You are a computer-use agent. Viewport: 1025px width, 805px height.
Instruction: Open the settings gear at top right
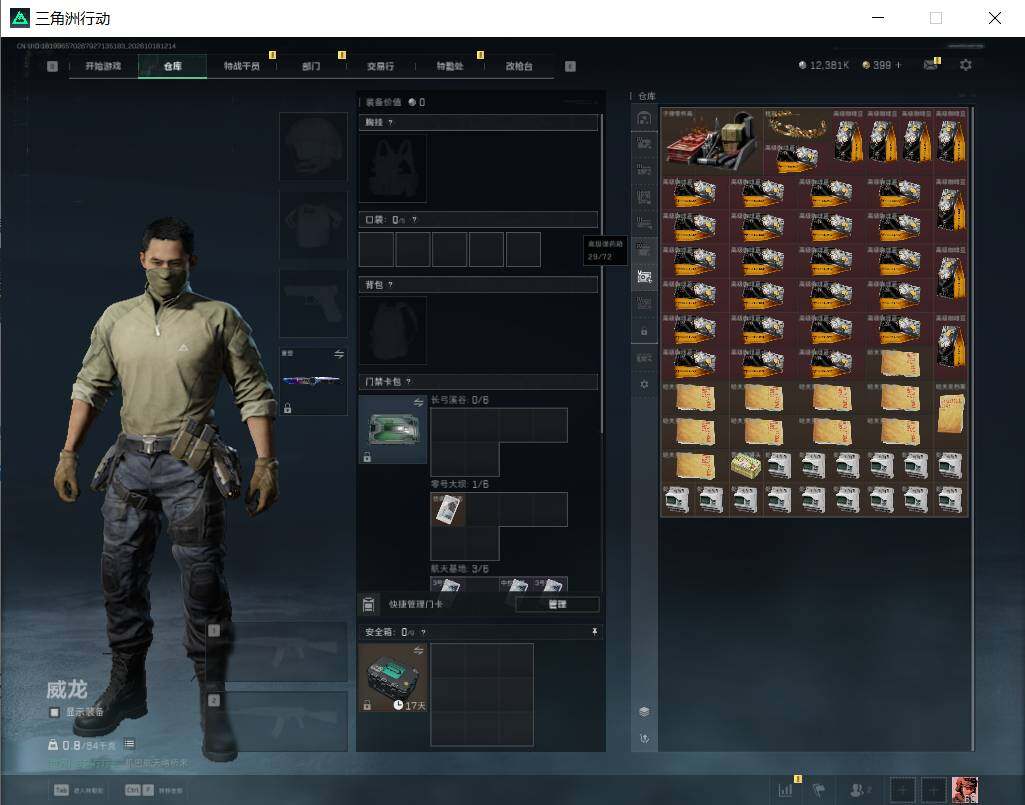coord(966,65)
